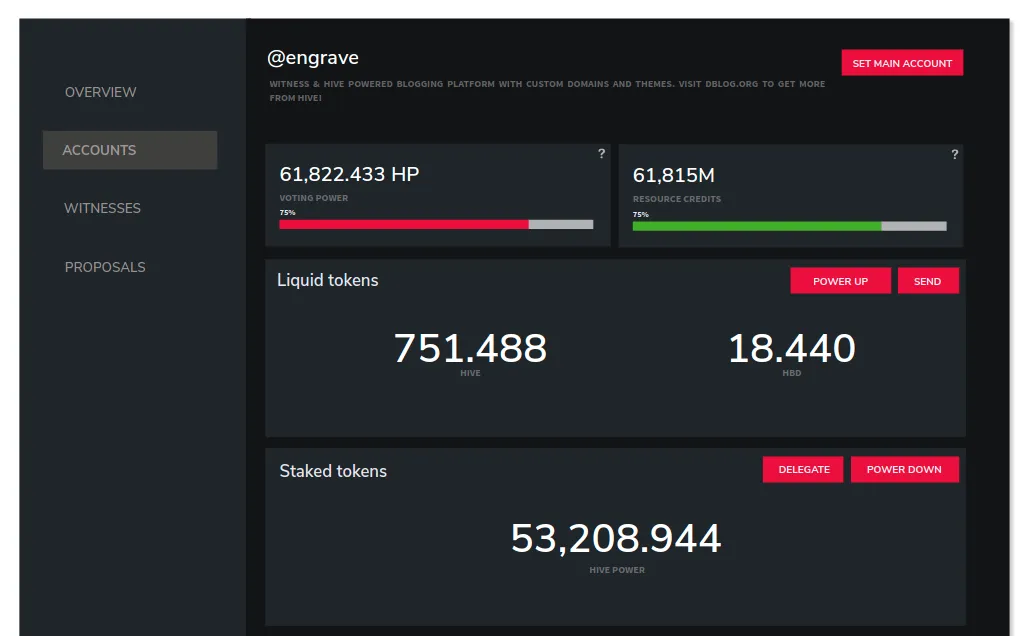Click the account description text under @engrave
1028x636 pixels.
pyautogui.click(x=547, y=90)
